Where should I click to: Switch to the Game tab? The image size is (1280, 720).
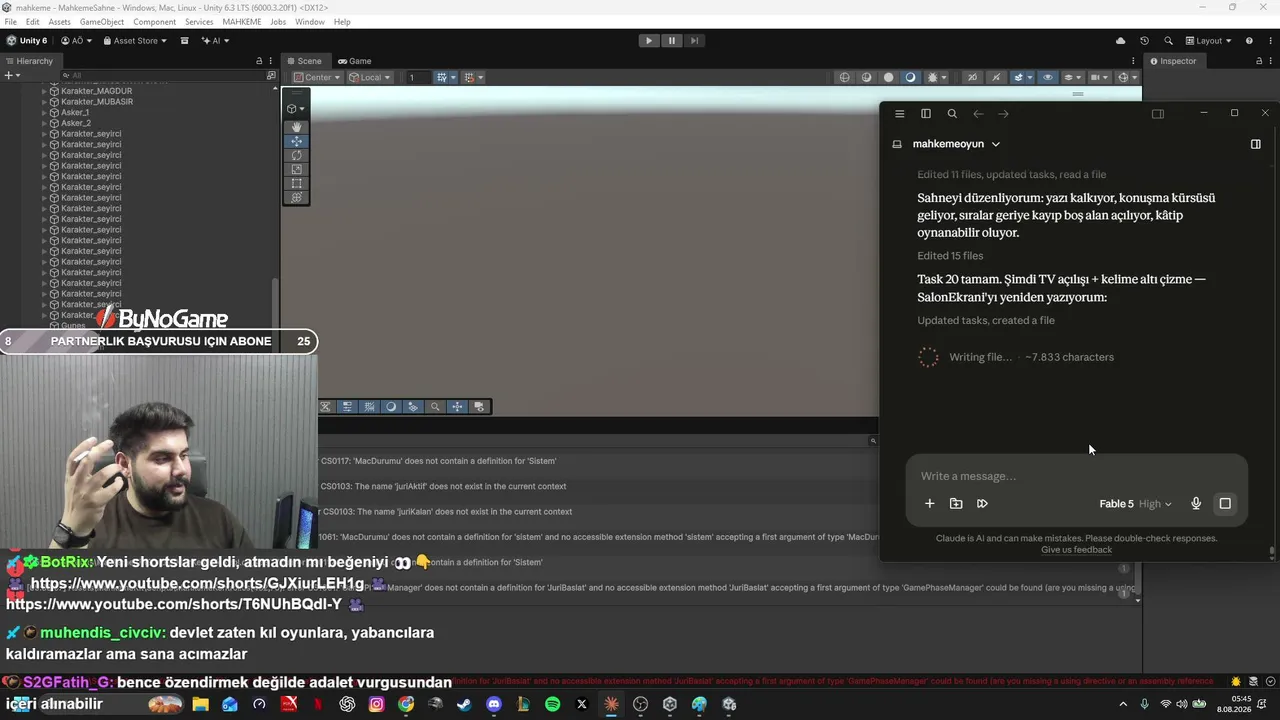(354, 61)
